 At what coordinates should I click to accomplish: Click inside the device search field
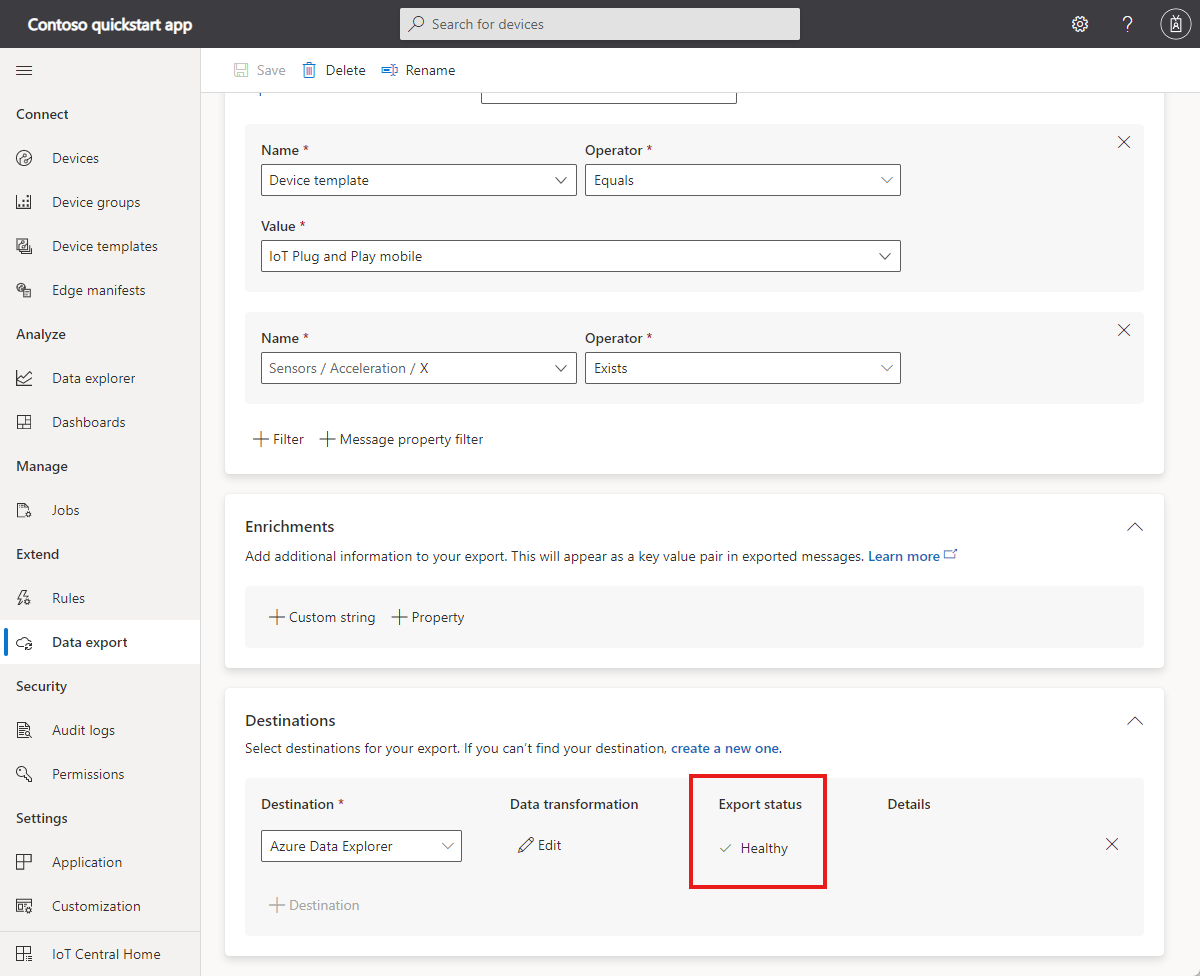click(600, 24)
